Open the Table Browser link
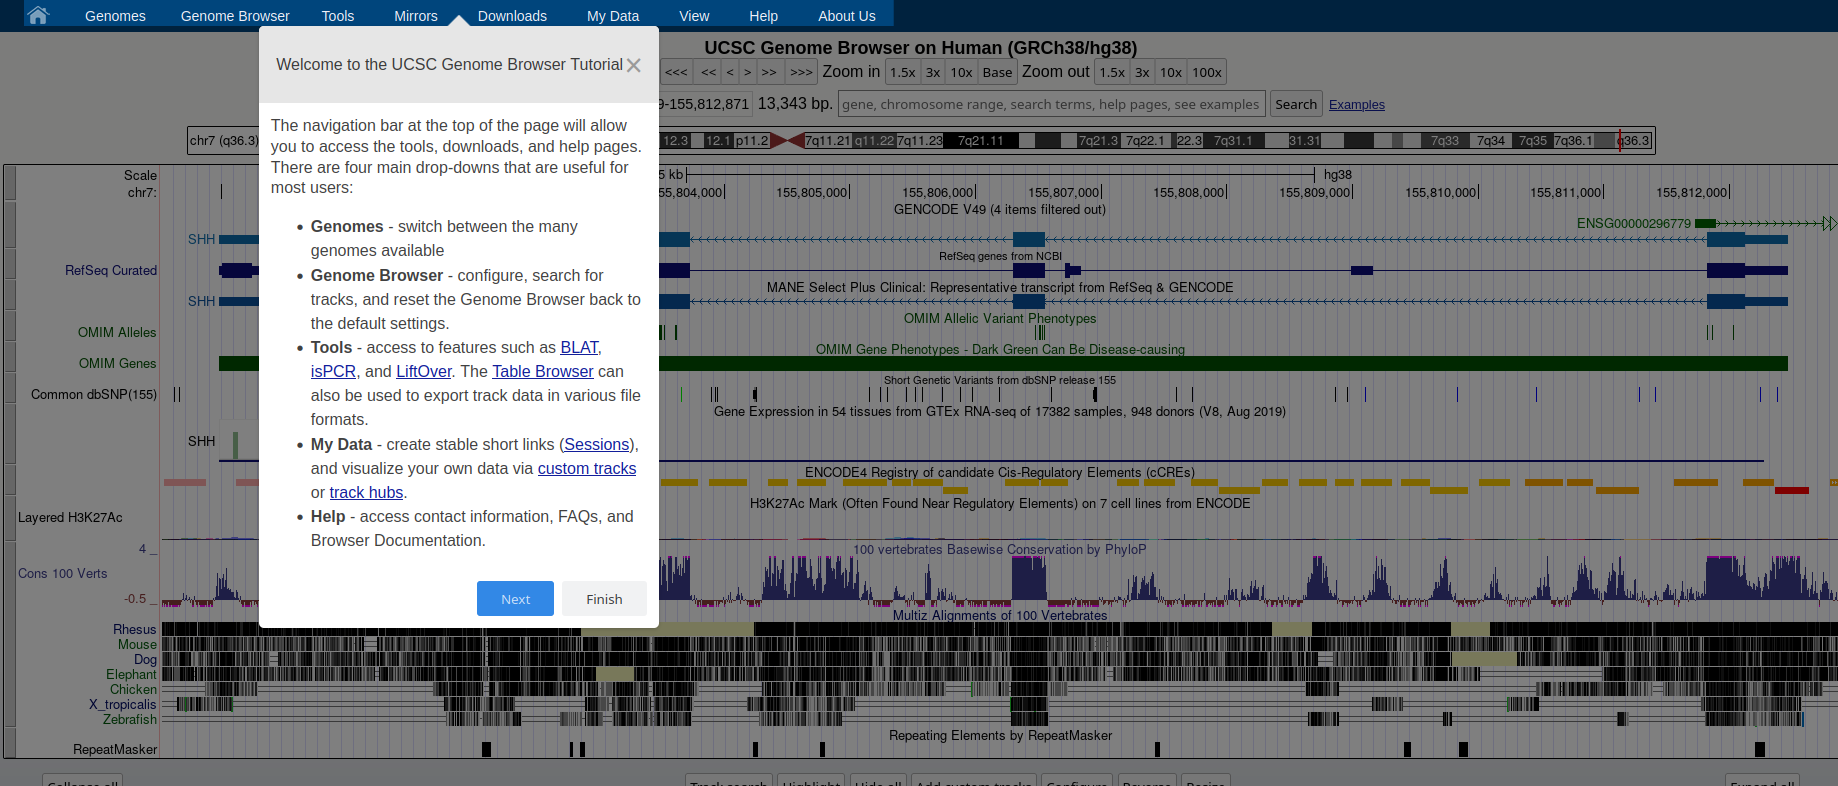 point(542,371)
